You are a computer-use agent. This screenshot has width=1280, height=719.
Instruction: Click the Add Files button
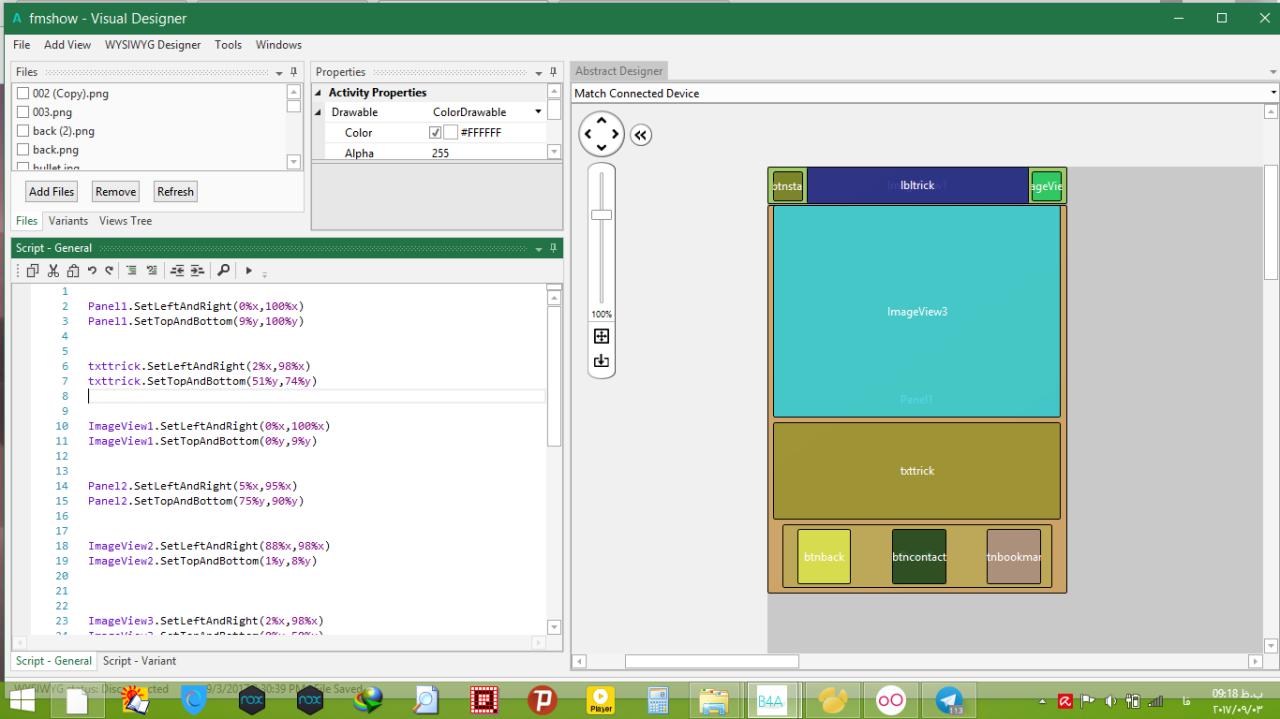51,192
